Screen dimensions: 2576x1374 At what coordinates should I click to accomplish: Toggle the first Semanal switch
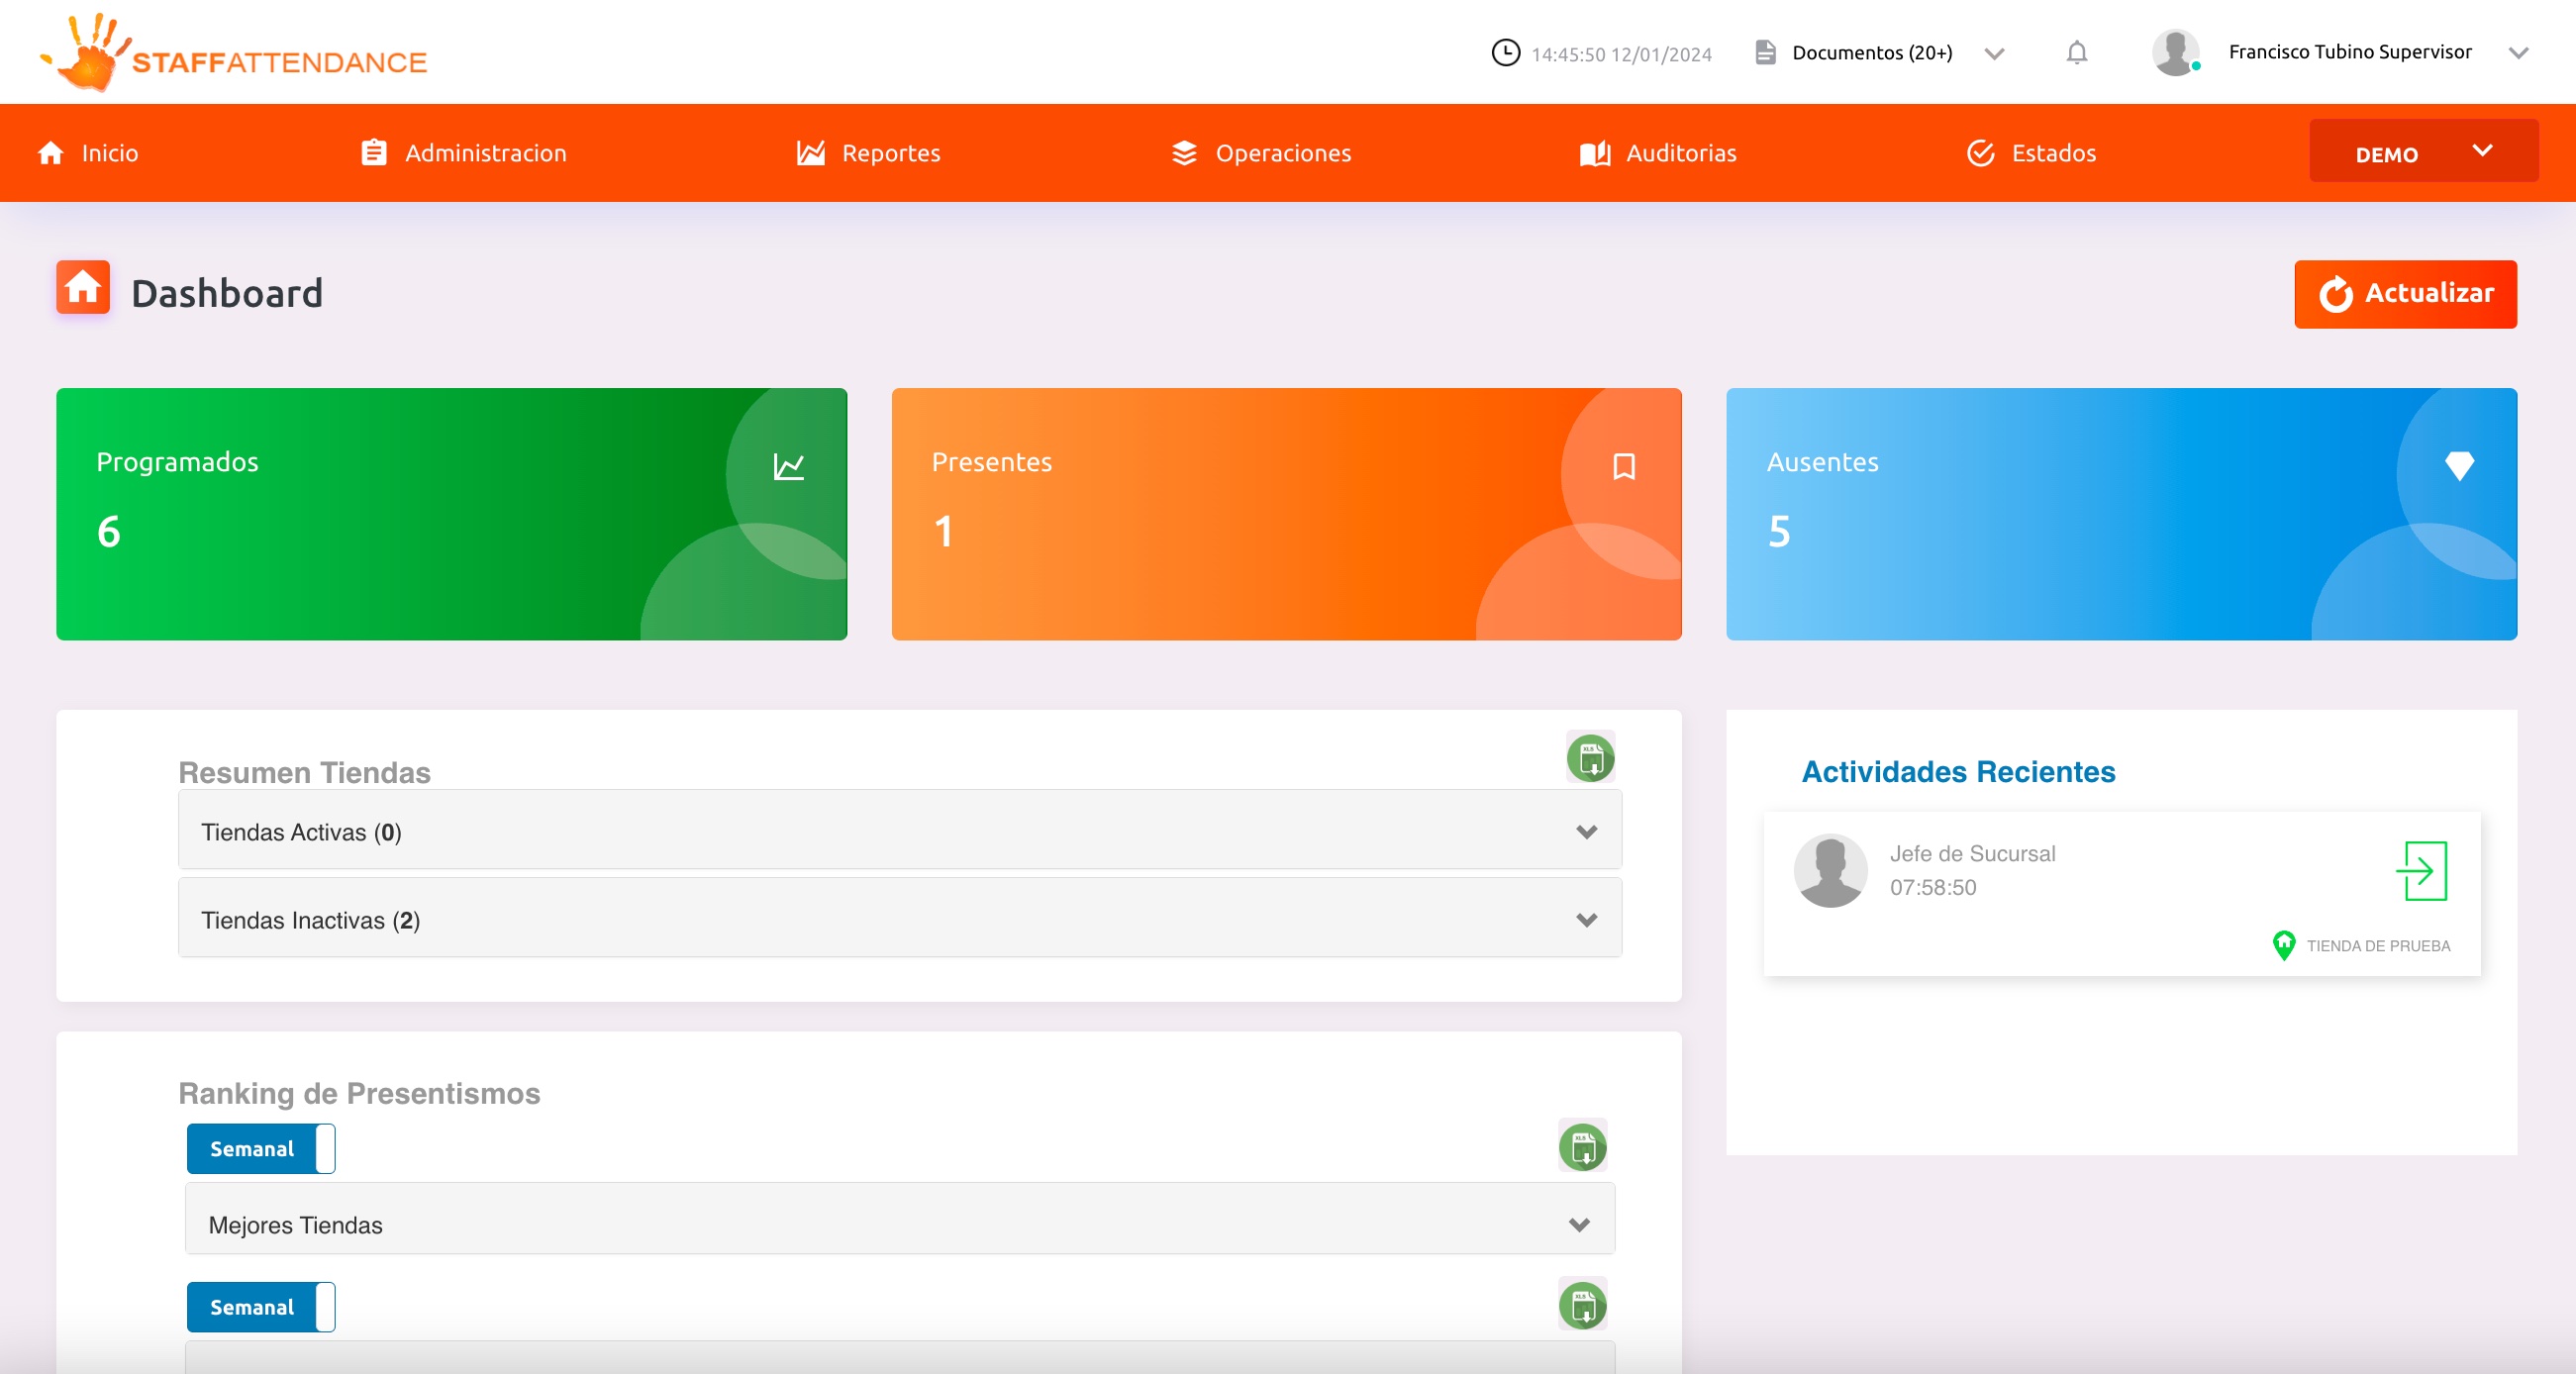coord(261,1148)
